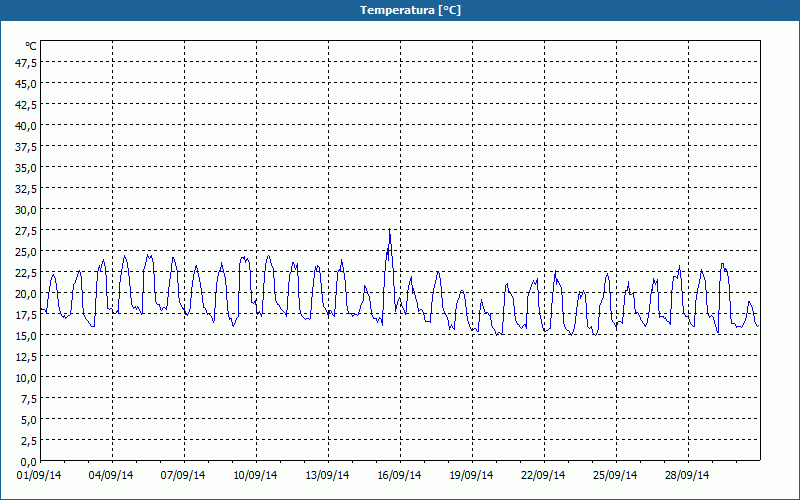Select the 40,0 y-axis value
800x500 pixels.
26,126
